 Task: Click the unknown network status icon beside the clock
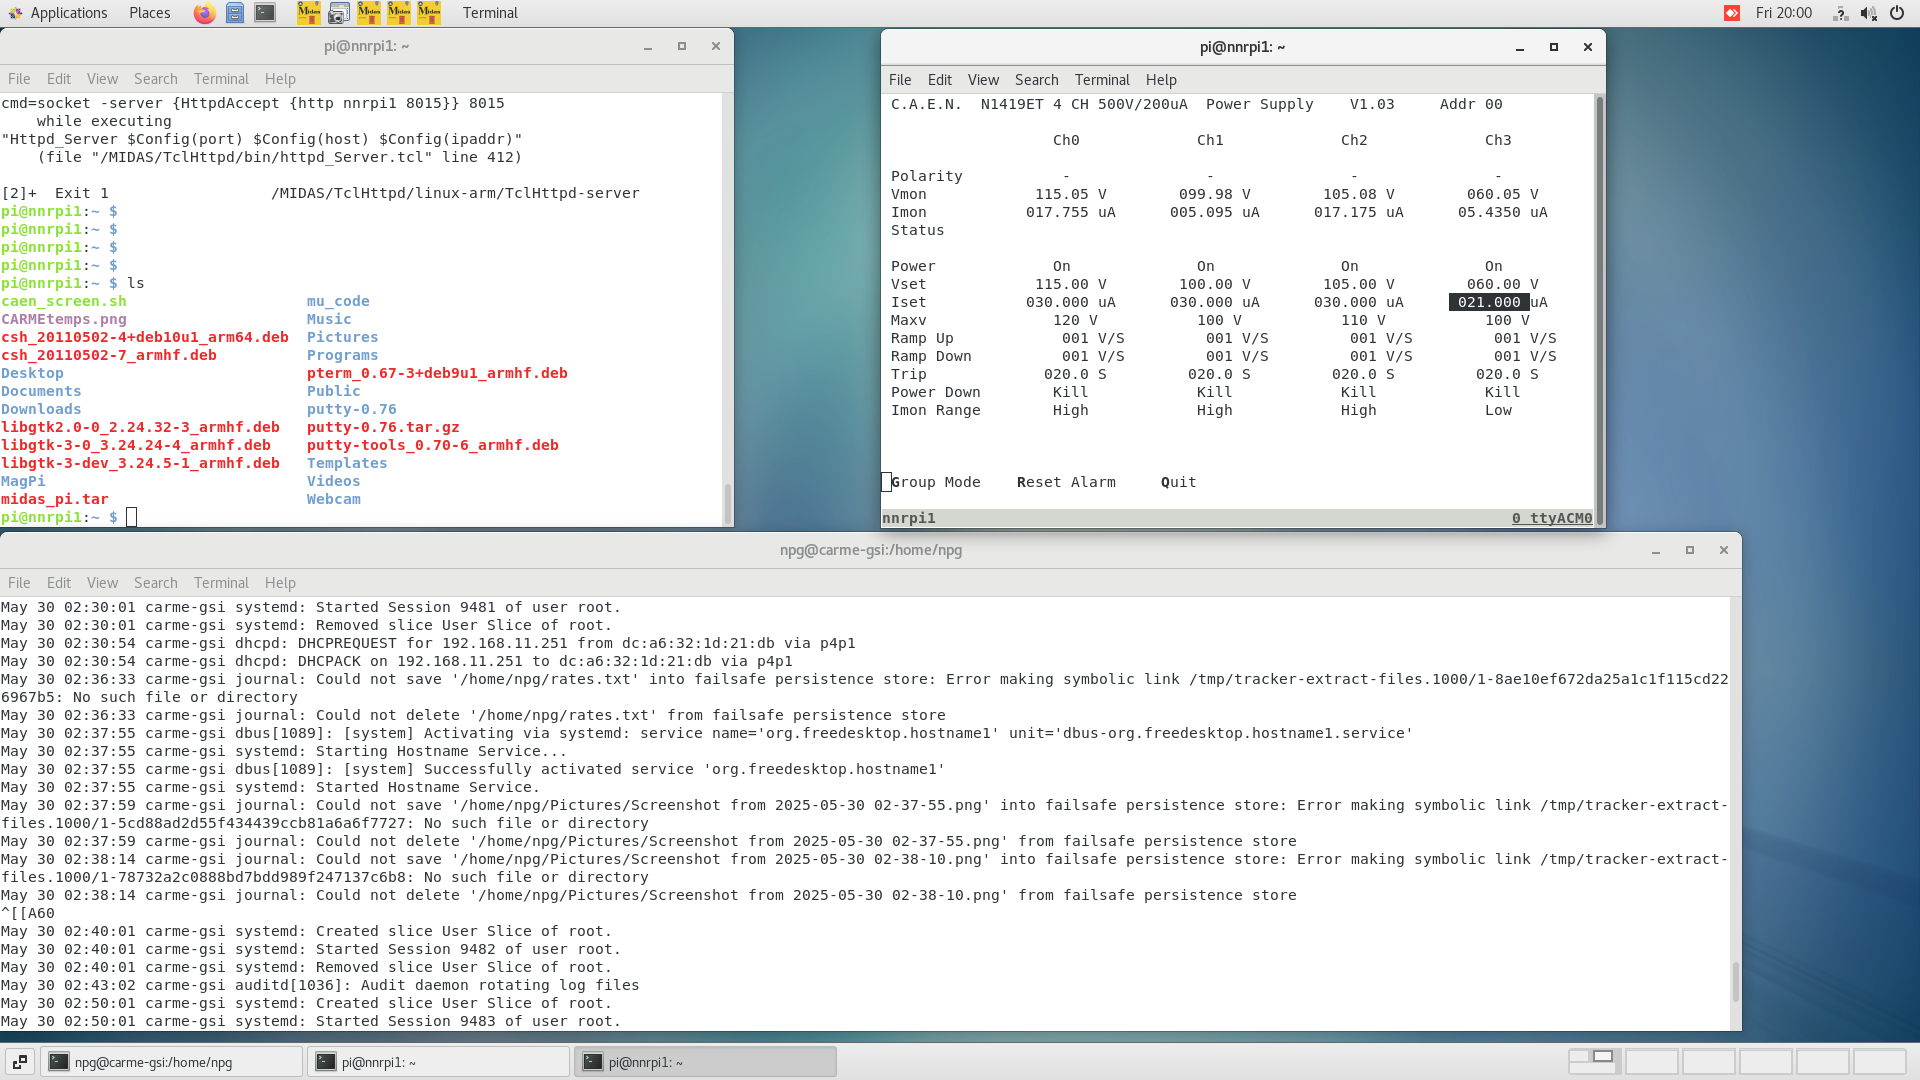pos(1840,13)
